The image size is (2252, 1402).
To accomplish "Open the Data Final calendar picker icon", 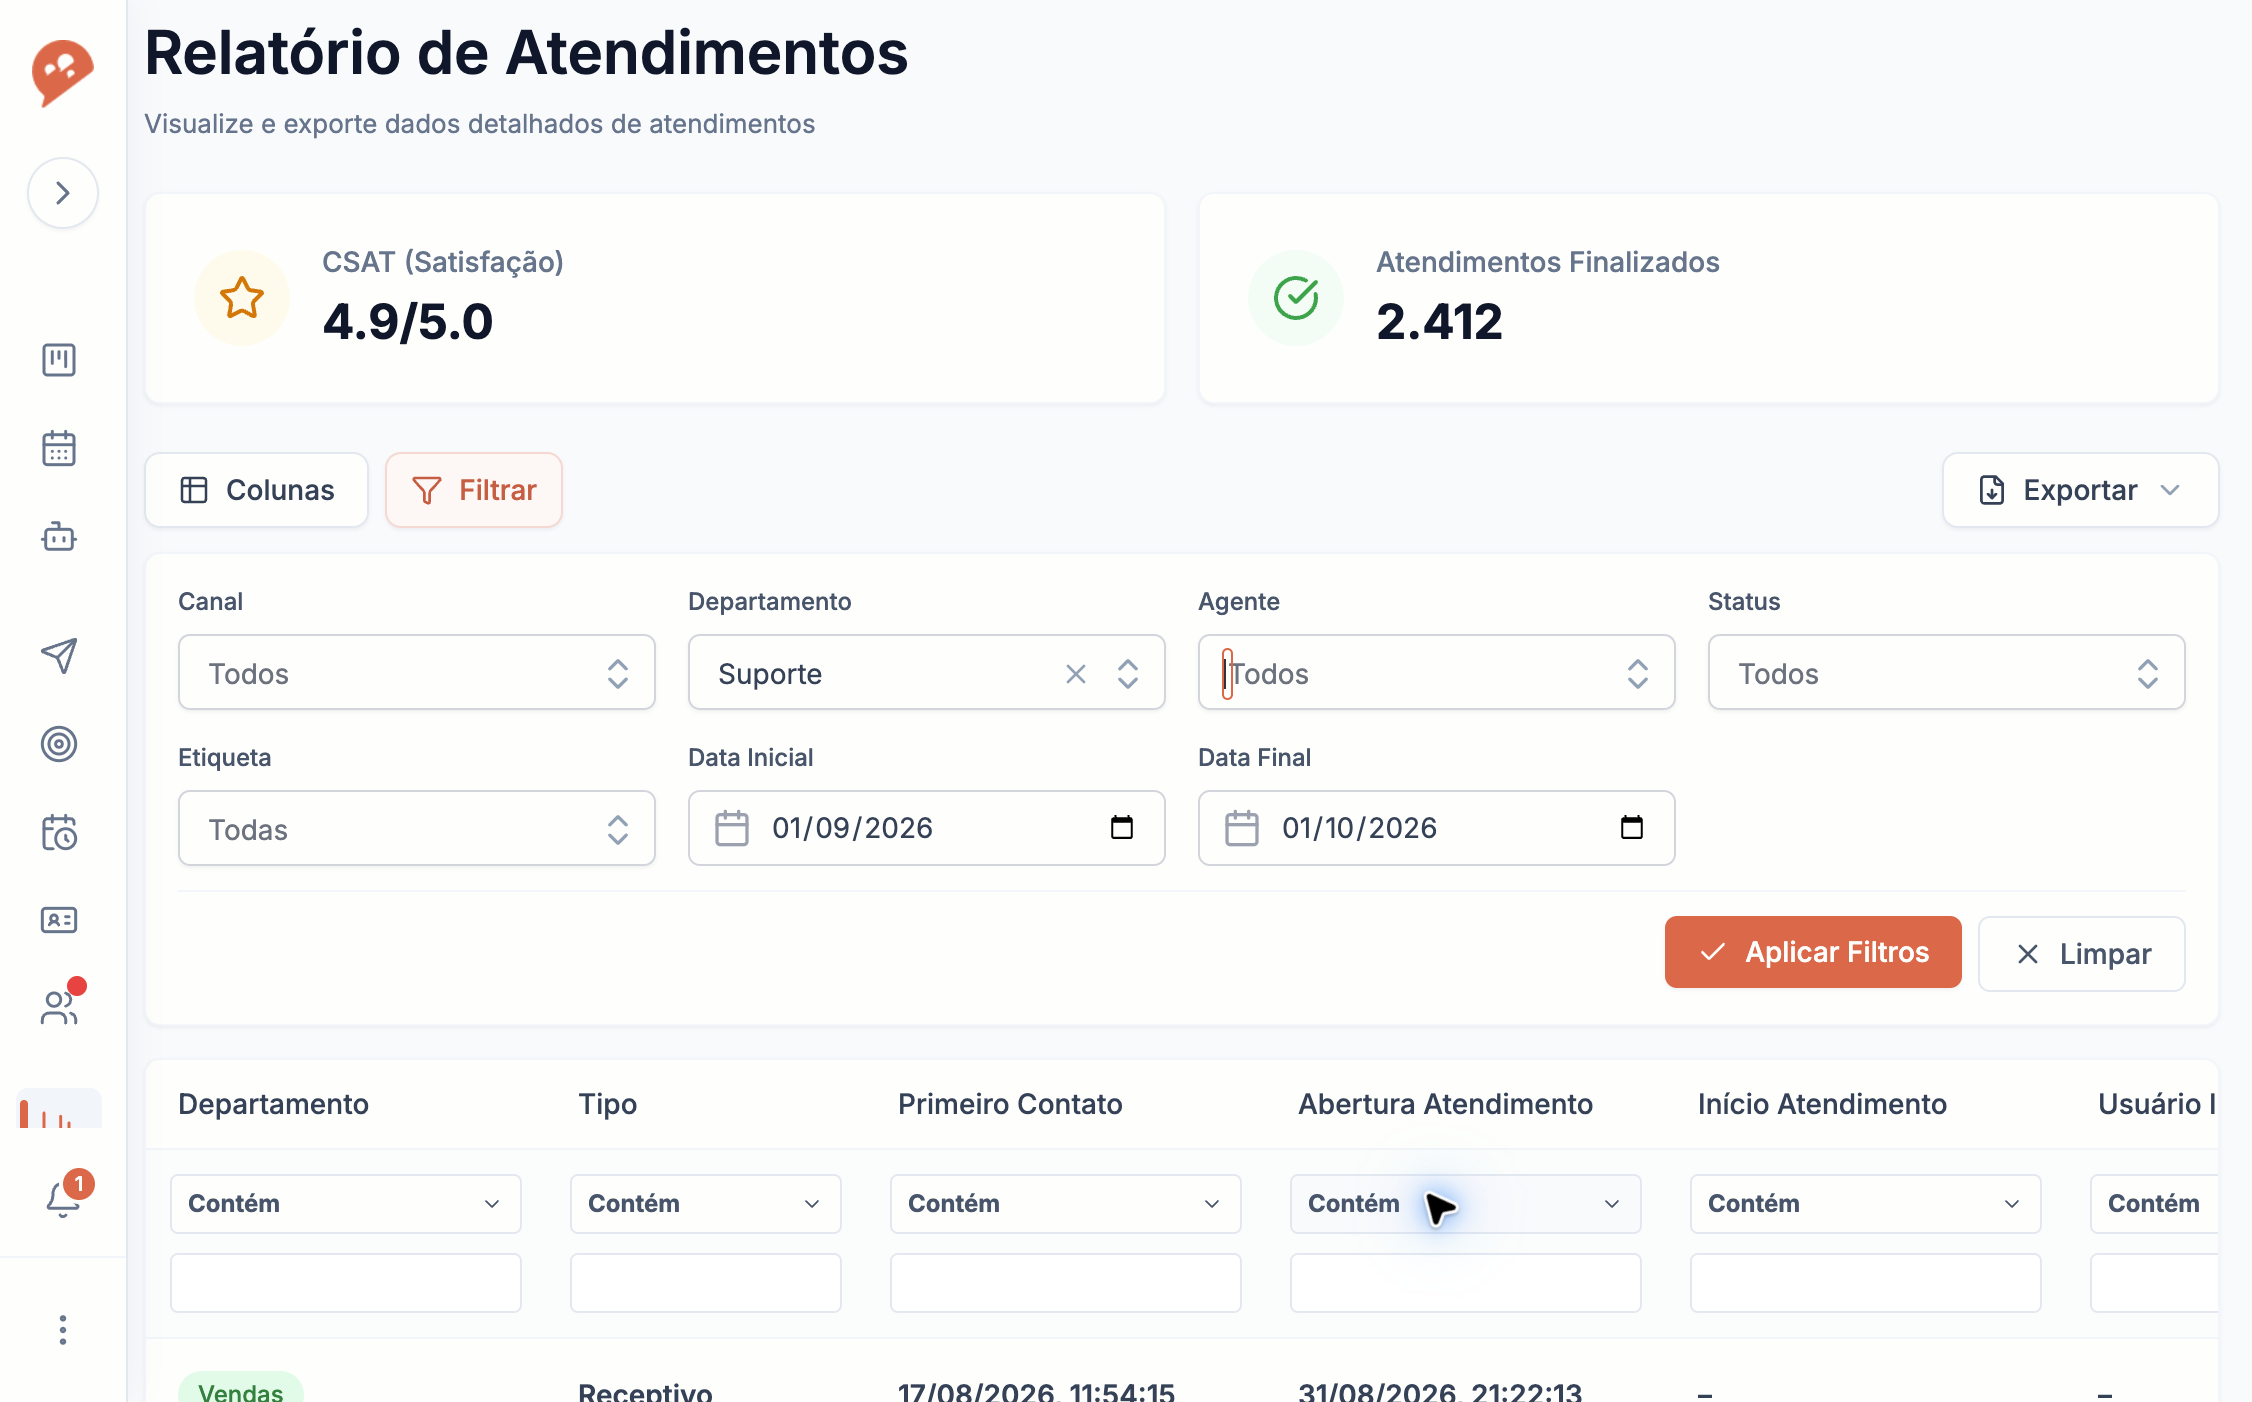I will coord(1632,828).
